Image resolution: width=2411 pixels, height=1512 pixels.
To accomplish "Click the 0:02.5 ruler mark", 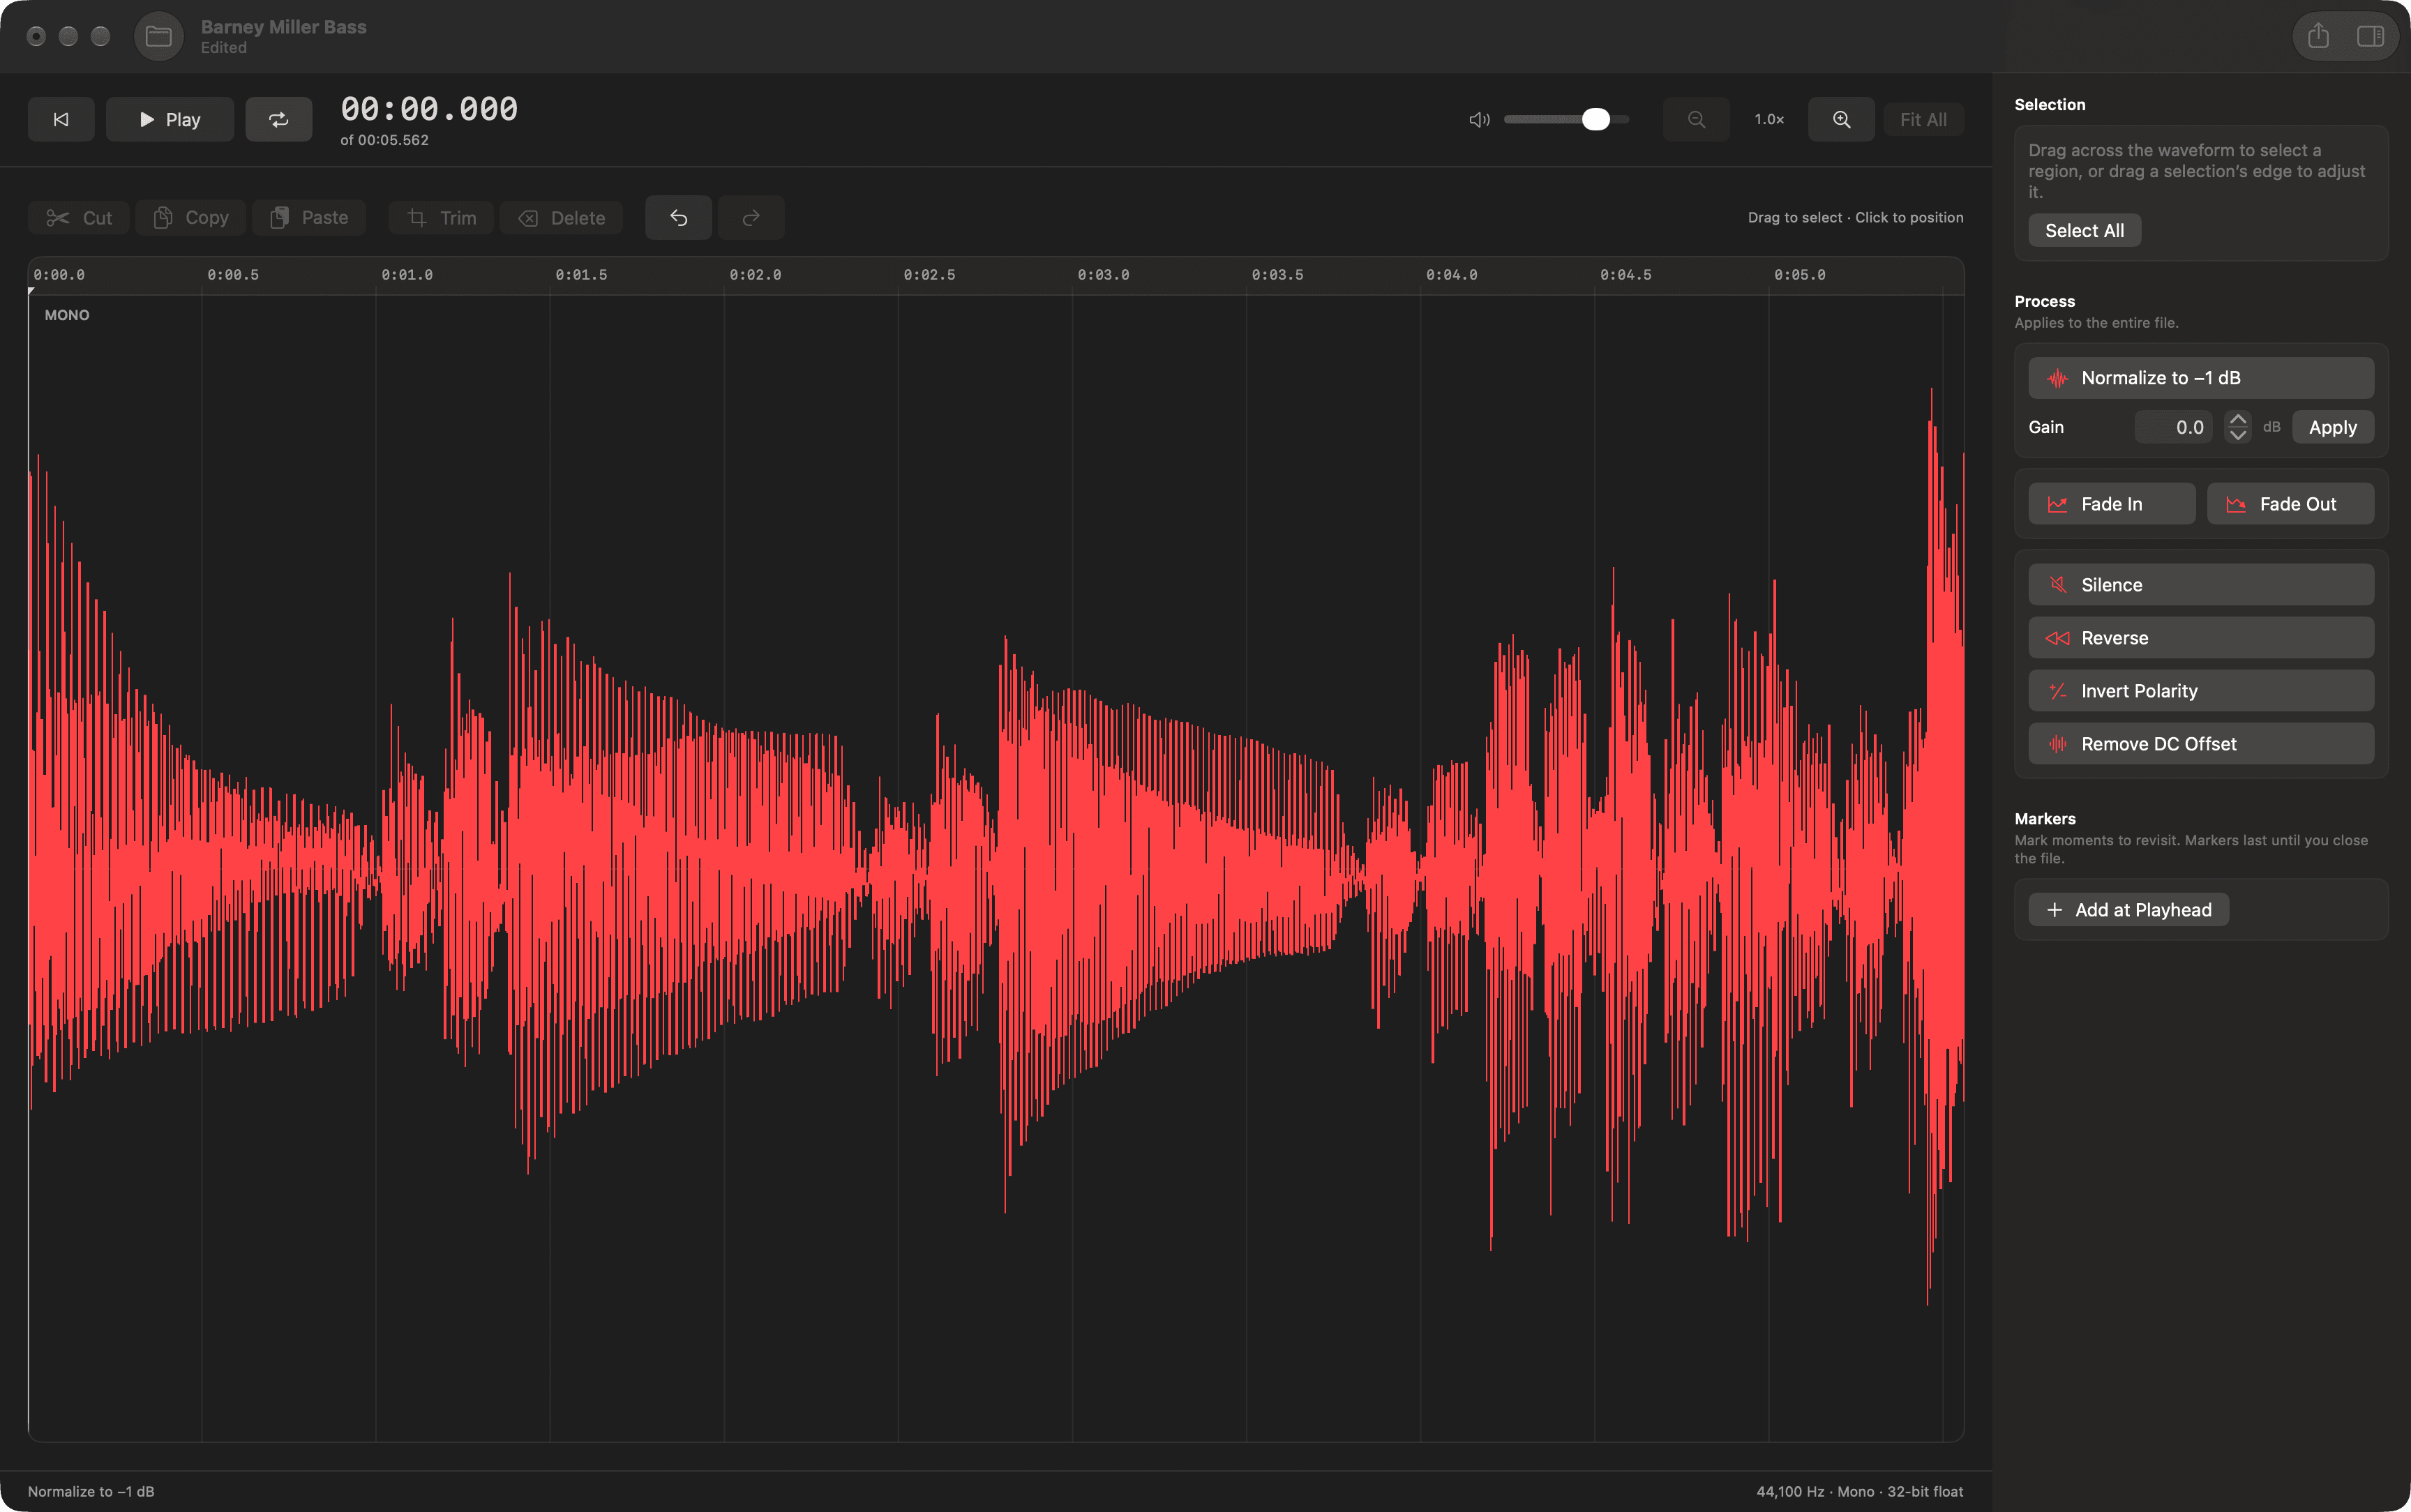I will coord(929,275).
